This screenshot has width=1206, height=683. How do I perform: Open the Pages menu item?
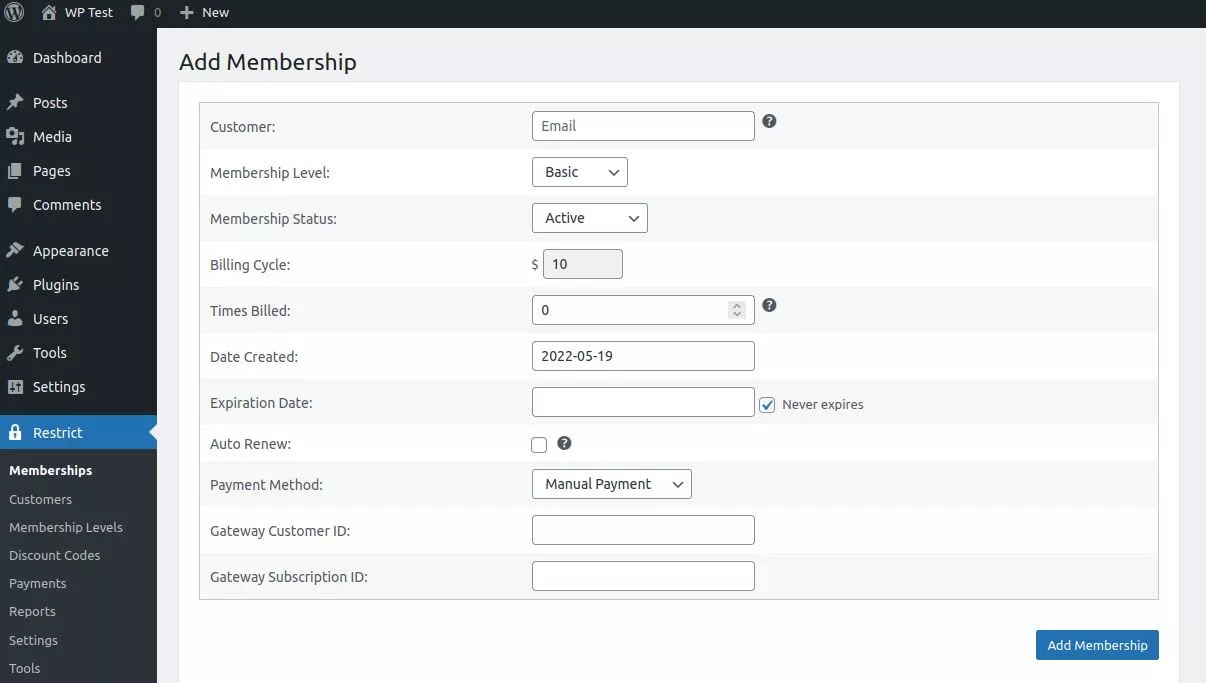(78, 171)
